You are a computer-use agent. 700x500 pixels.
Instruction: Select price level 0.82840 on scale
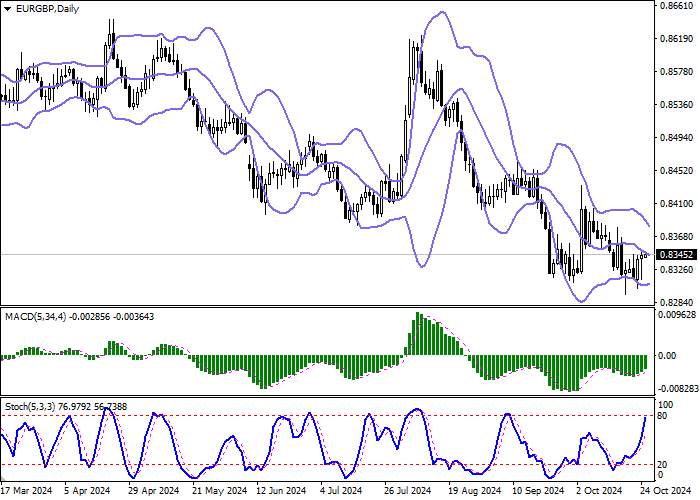[x=676, y=302]
